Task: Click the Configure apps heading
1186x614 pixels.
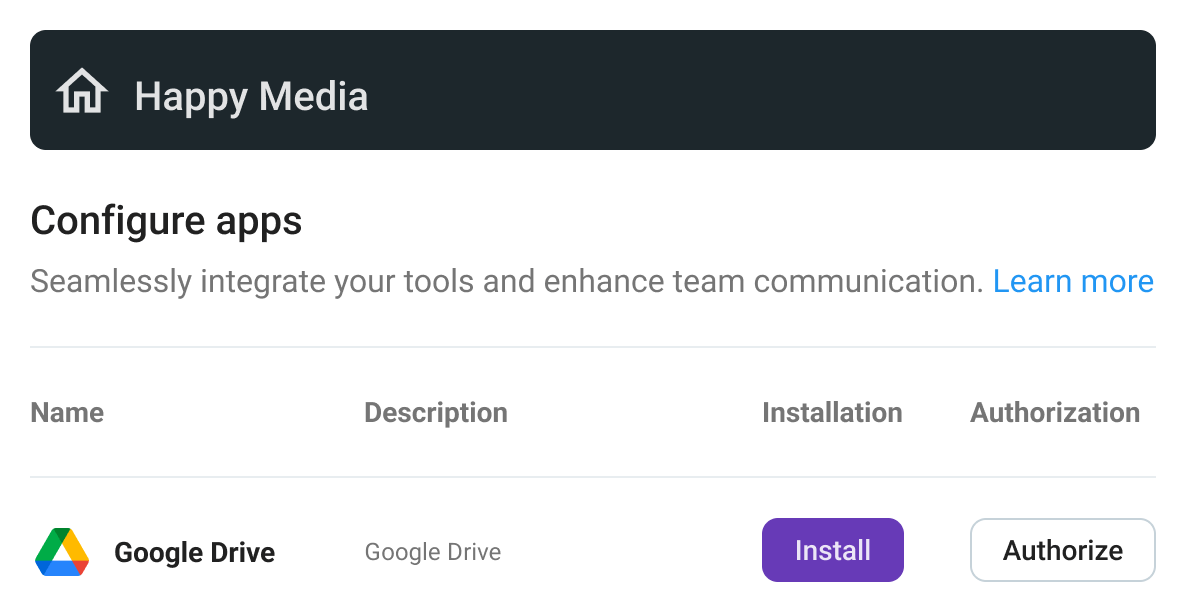Action: [166, 222]
